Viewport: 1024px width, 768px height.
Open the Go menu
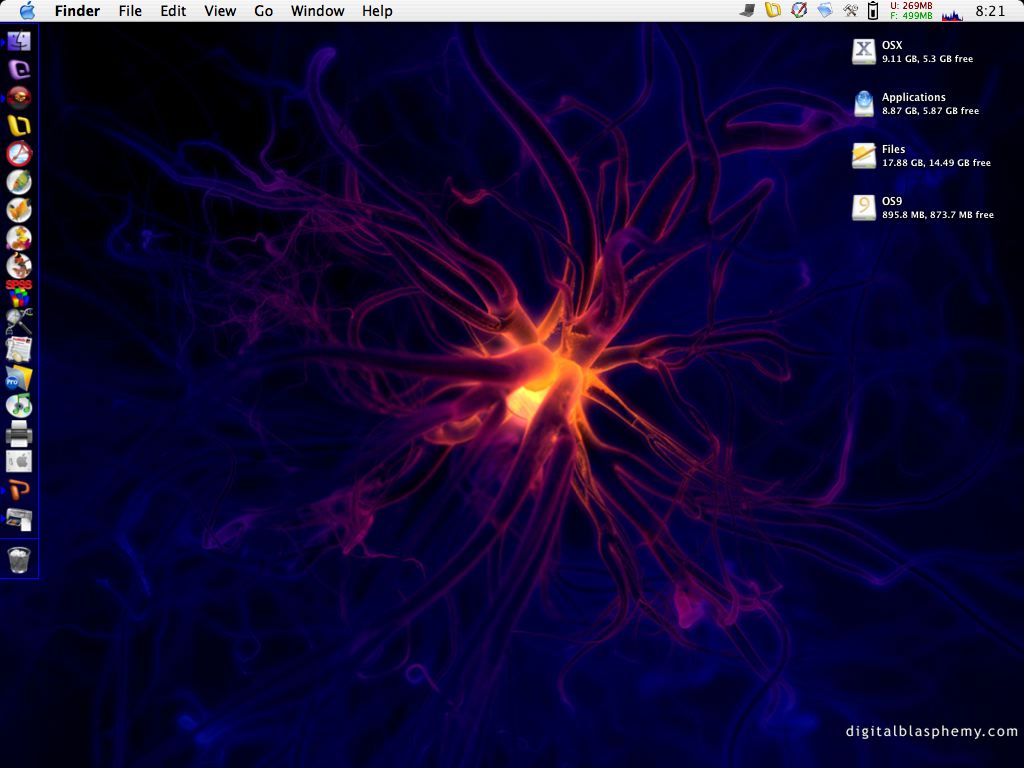pyautogui.click(x=264, y=11)
